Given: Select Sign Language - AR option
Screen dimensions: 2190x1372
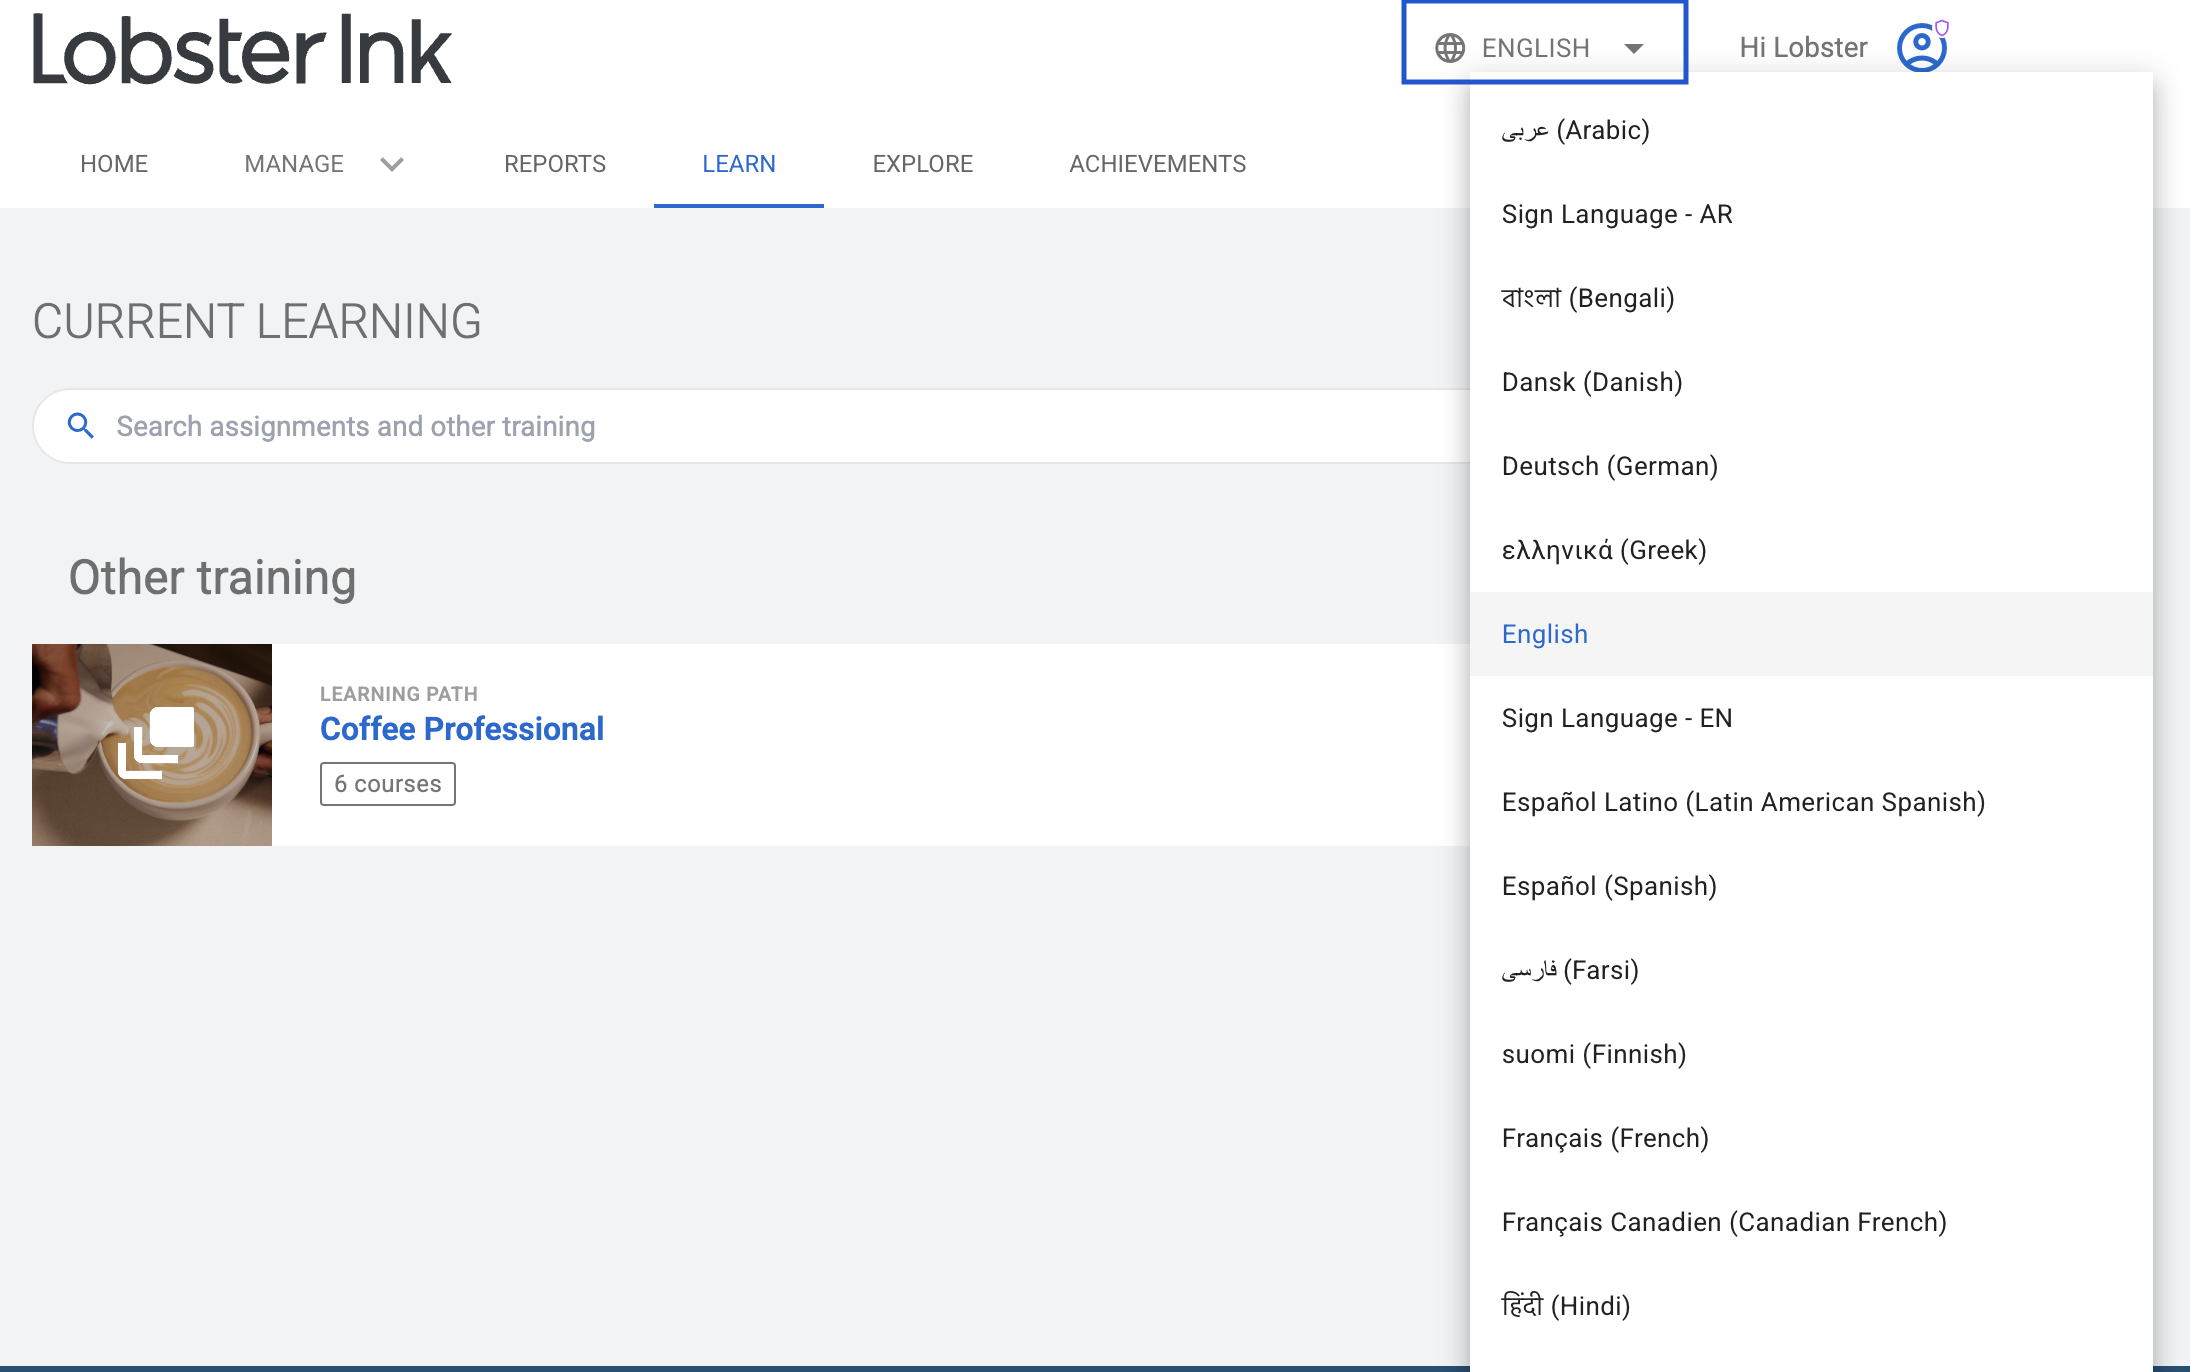Looking at the screenshot, I should point(1811,214).
